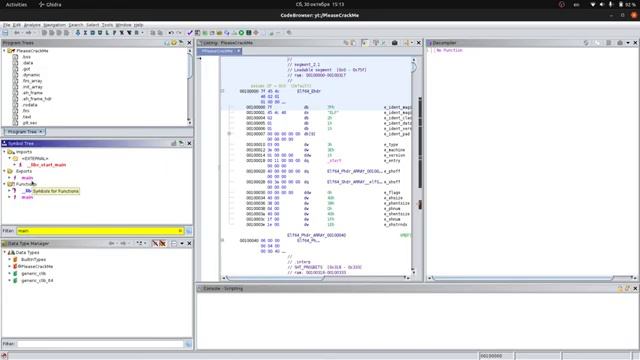Select the .rodata section in Program Trees
Screen dimensions: 640x360
pyautogui.click(x=30, y=105)
